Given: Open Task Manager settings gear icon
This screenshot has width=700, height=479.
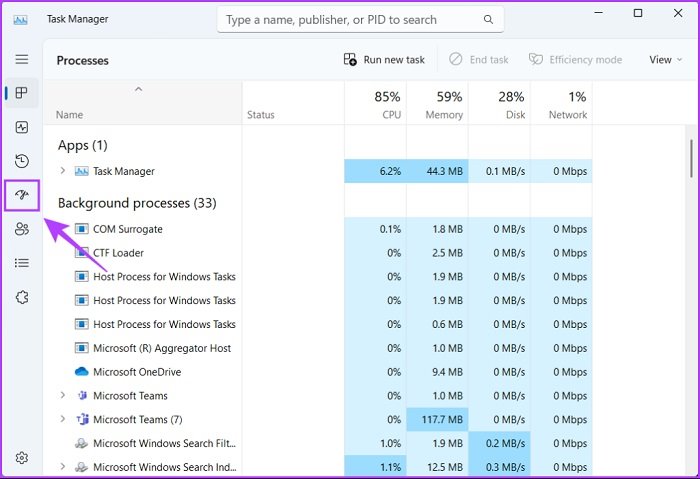Looking at the screenshot, I should (x=21, y=458).
